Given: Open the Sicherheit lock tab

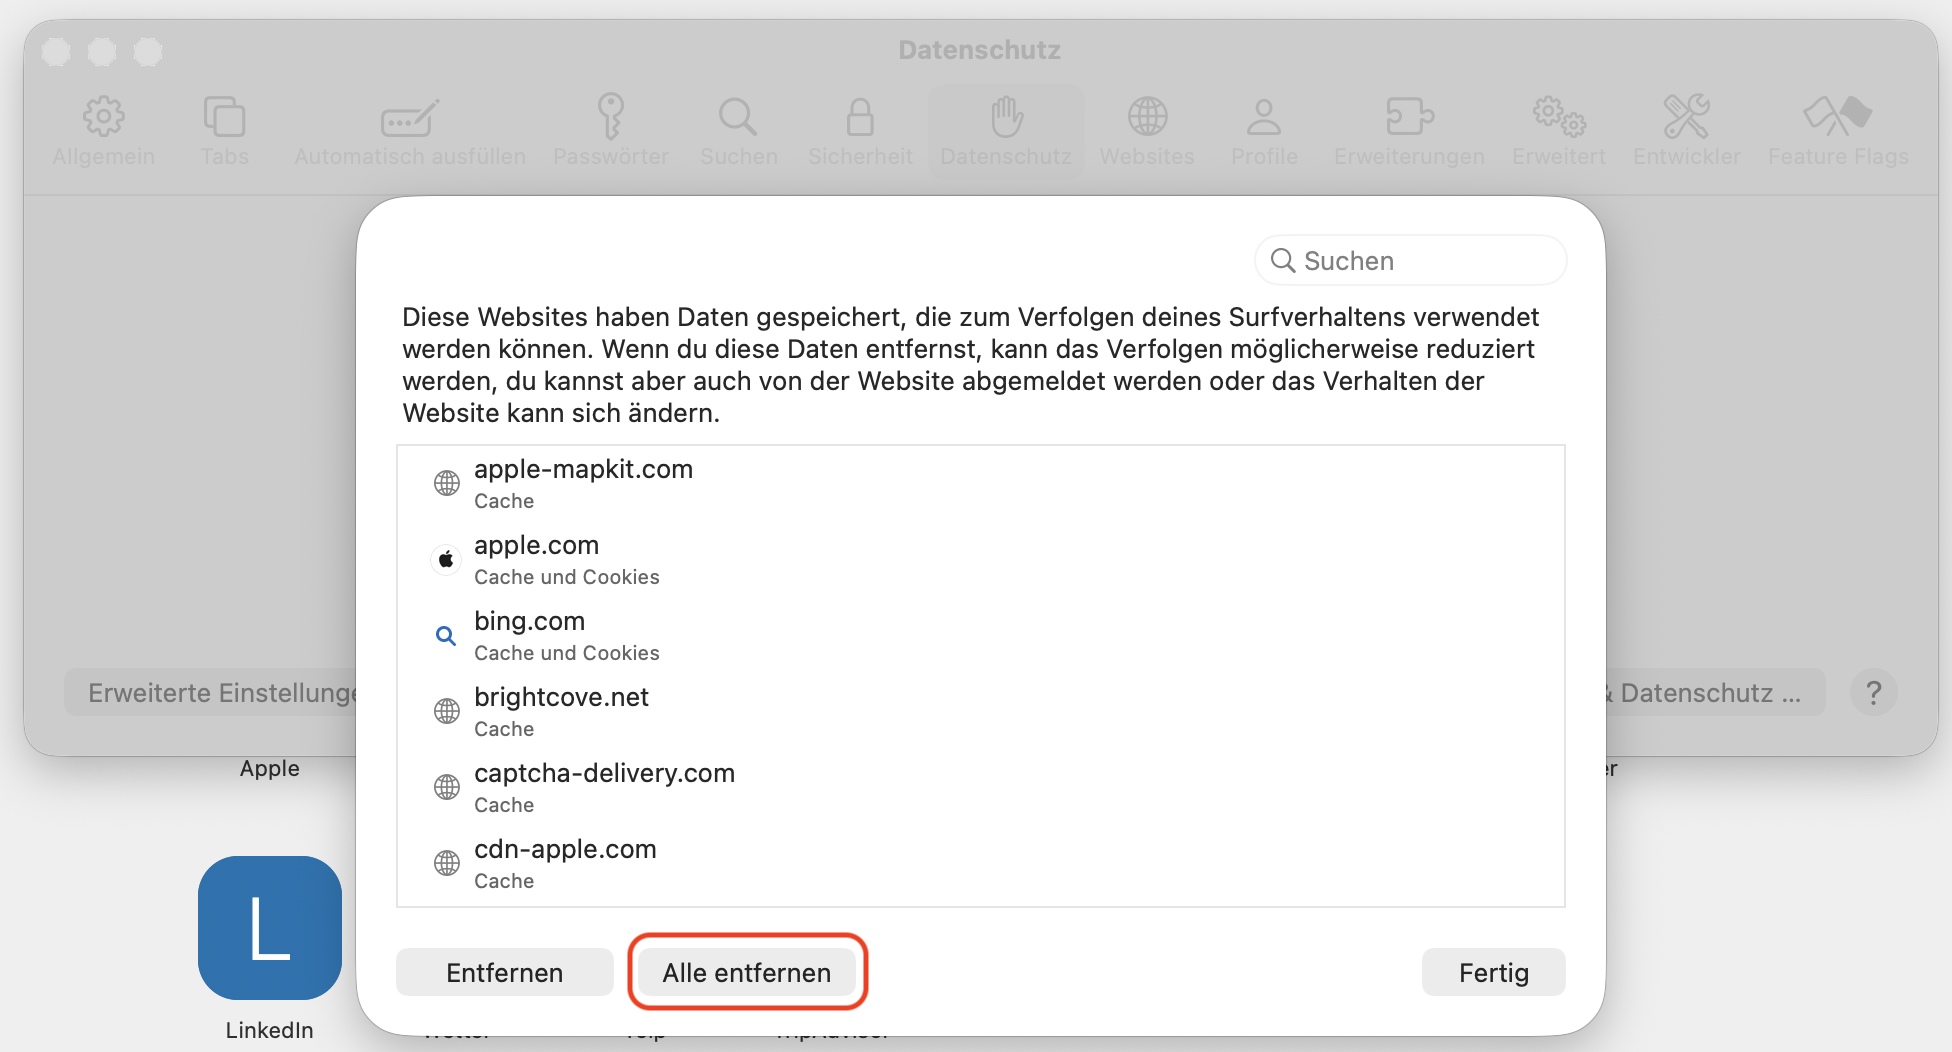Looking at the screenshot, I should pos(860,131).
